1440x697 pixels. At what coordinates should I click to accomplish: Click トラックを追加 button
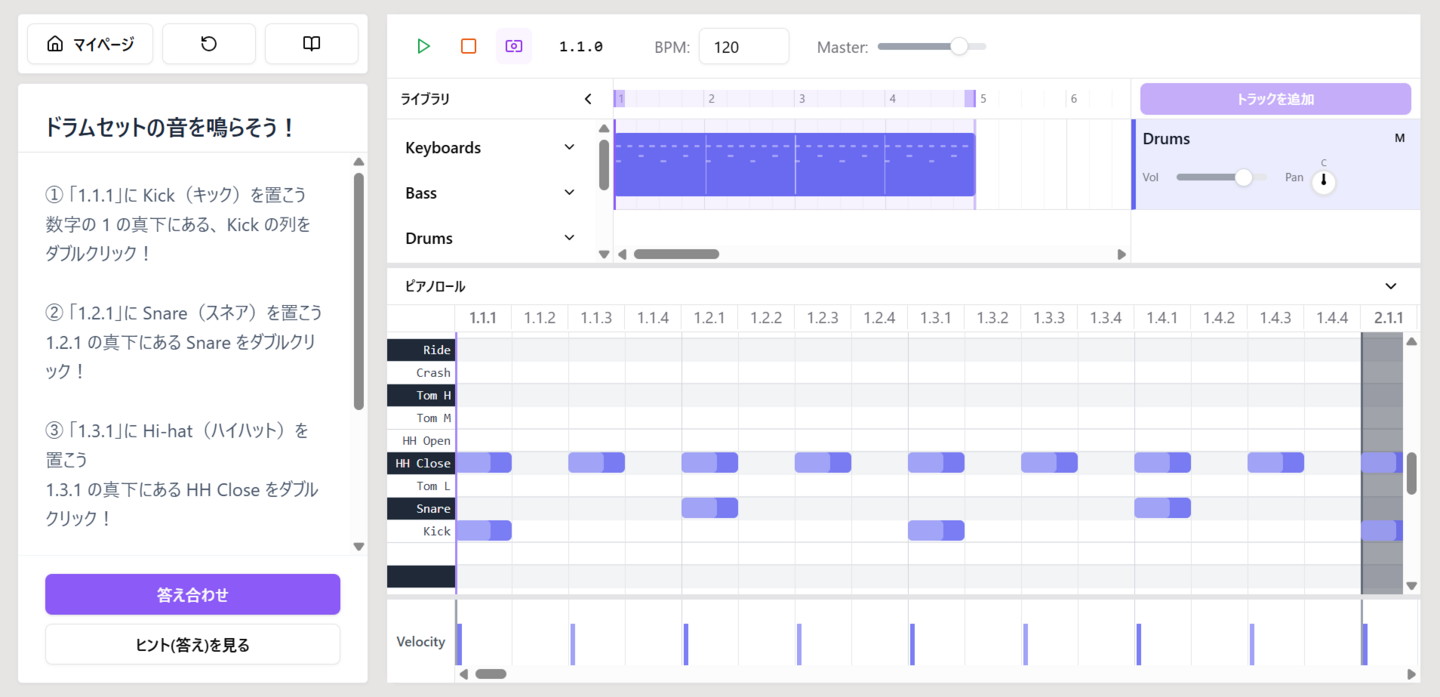(1275, 99)
